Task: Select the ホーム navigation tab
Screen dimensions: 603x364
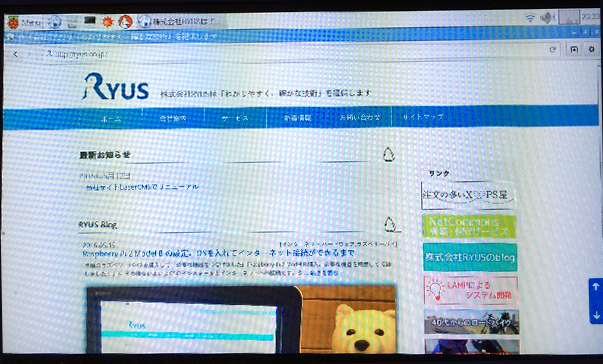Action: pyautogui.click(x=111, y=118)
